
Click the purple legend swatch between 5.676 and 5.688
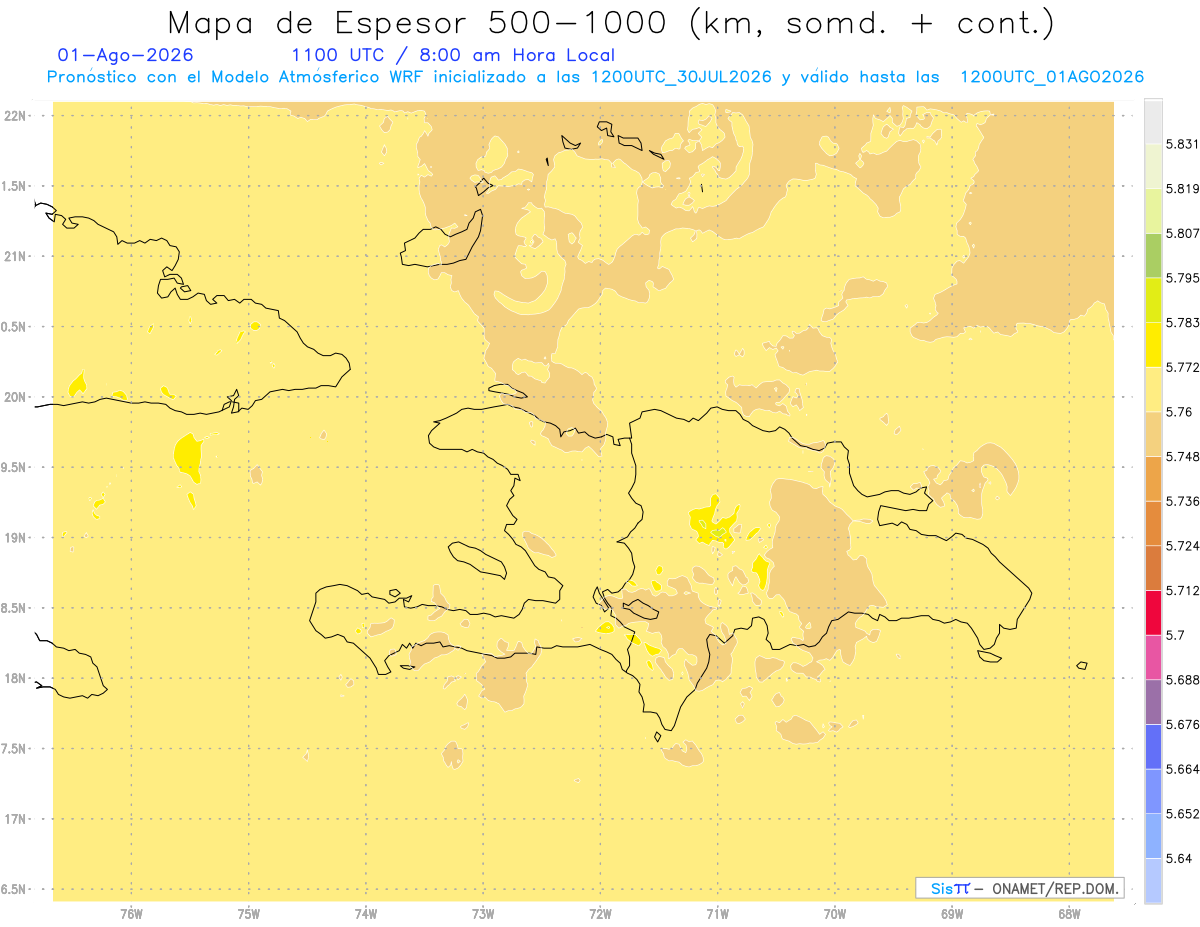point(1153,702)
